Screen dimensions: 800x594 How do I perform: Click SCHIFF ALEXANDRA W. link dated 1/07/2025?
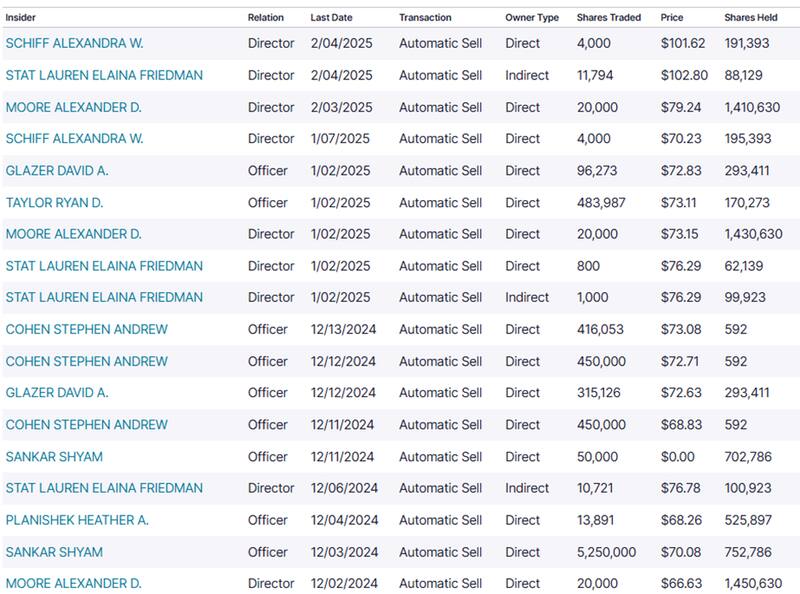(x=75, y=139)
